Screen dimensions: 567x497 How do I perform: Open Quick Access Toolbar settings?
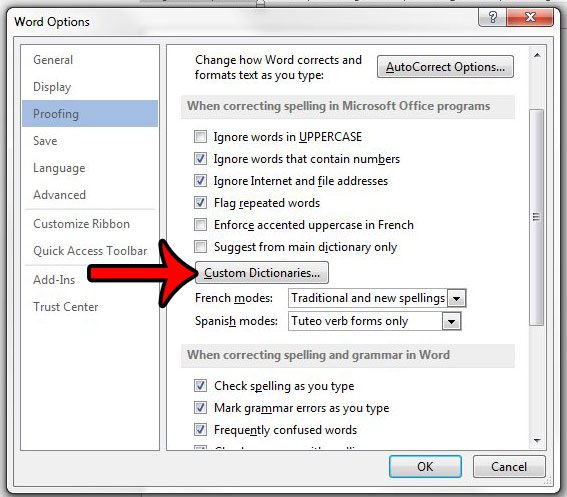90,251
